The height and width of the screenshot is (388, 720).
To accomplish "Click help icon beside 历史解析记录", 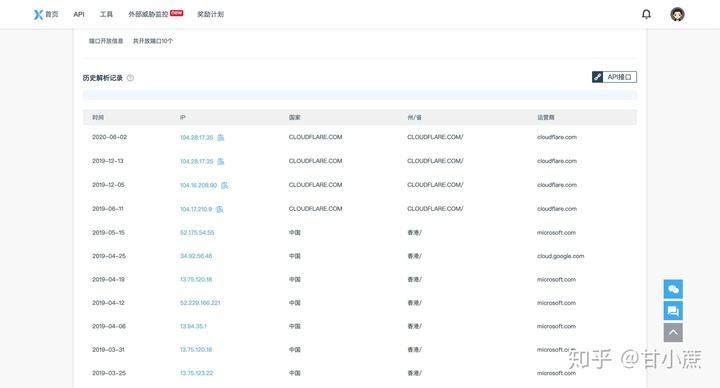I will [x=130, y=78].
